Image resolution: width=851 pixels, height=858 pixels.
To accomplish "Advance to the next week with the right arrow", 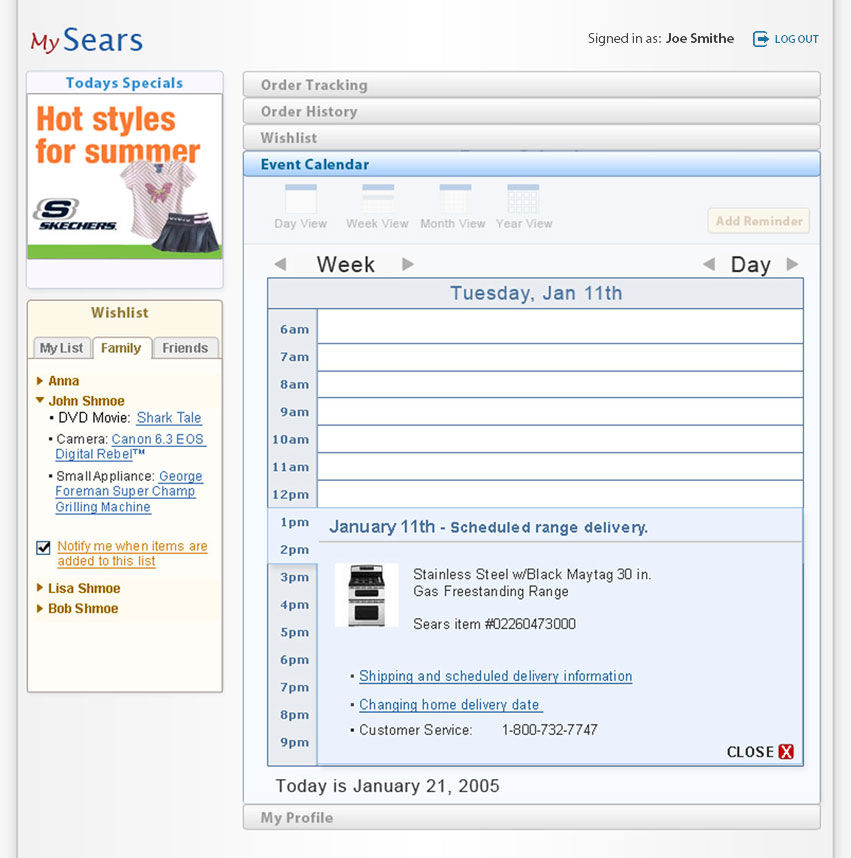I will [408, 264].
